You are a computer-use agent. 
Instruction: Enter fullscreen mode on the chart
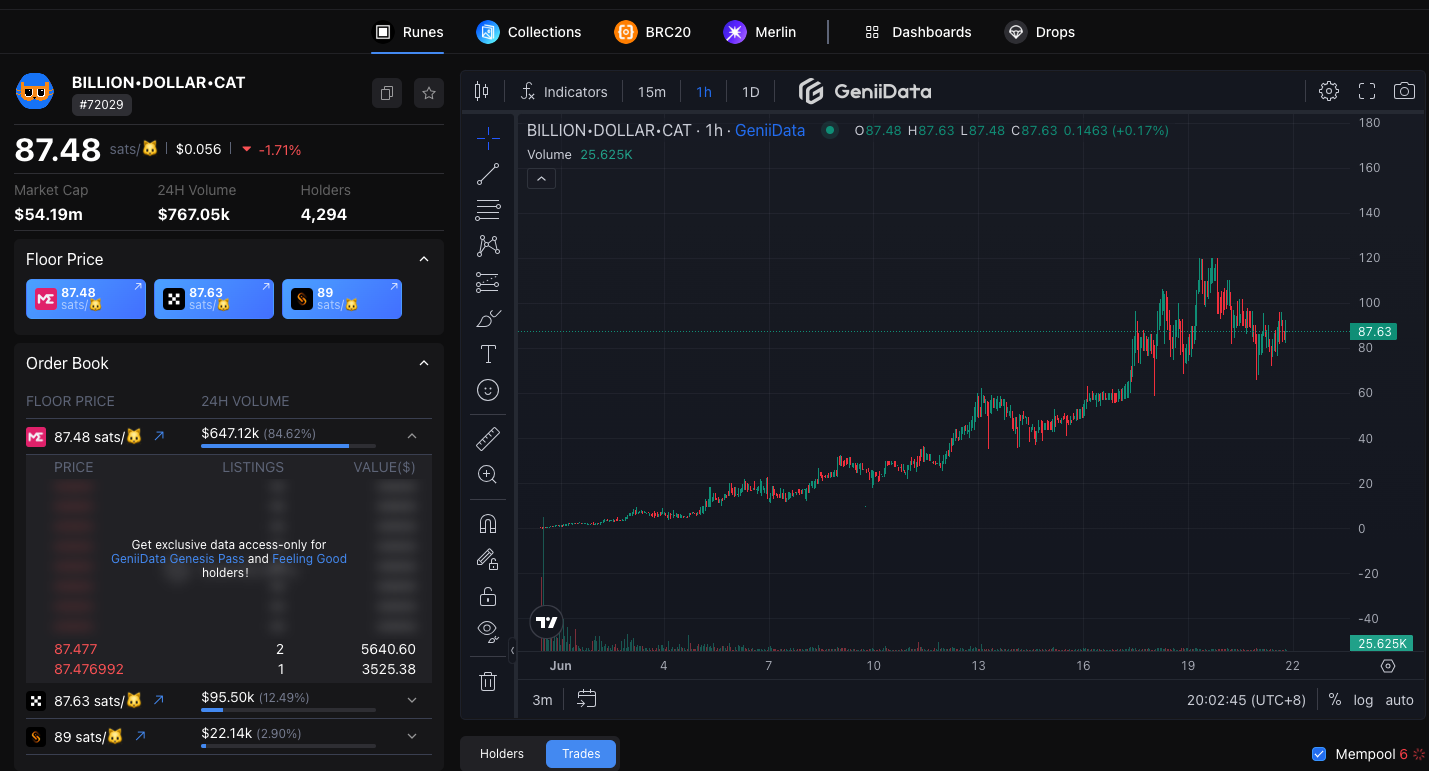tap(1366, 91)
